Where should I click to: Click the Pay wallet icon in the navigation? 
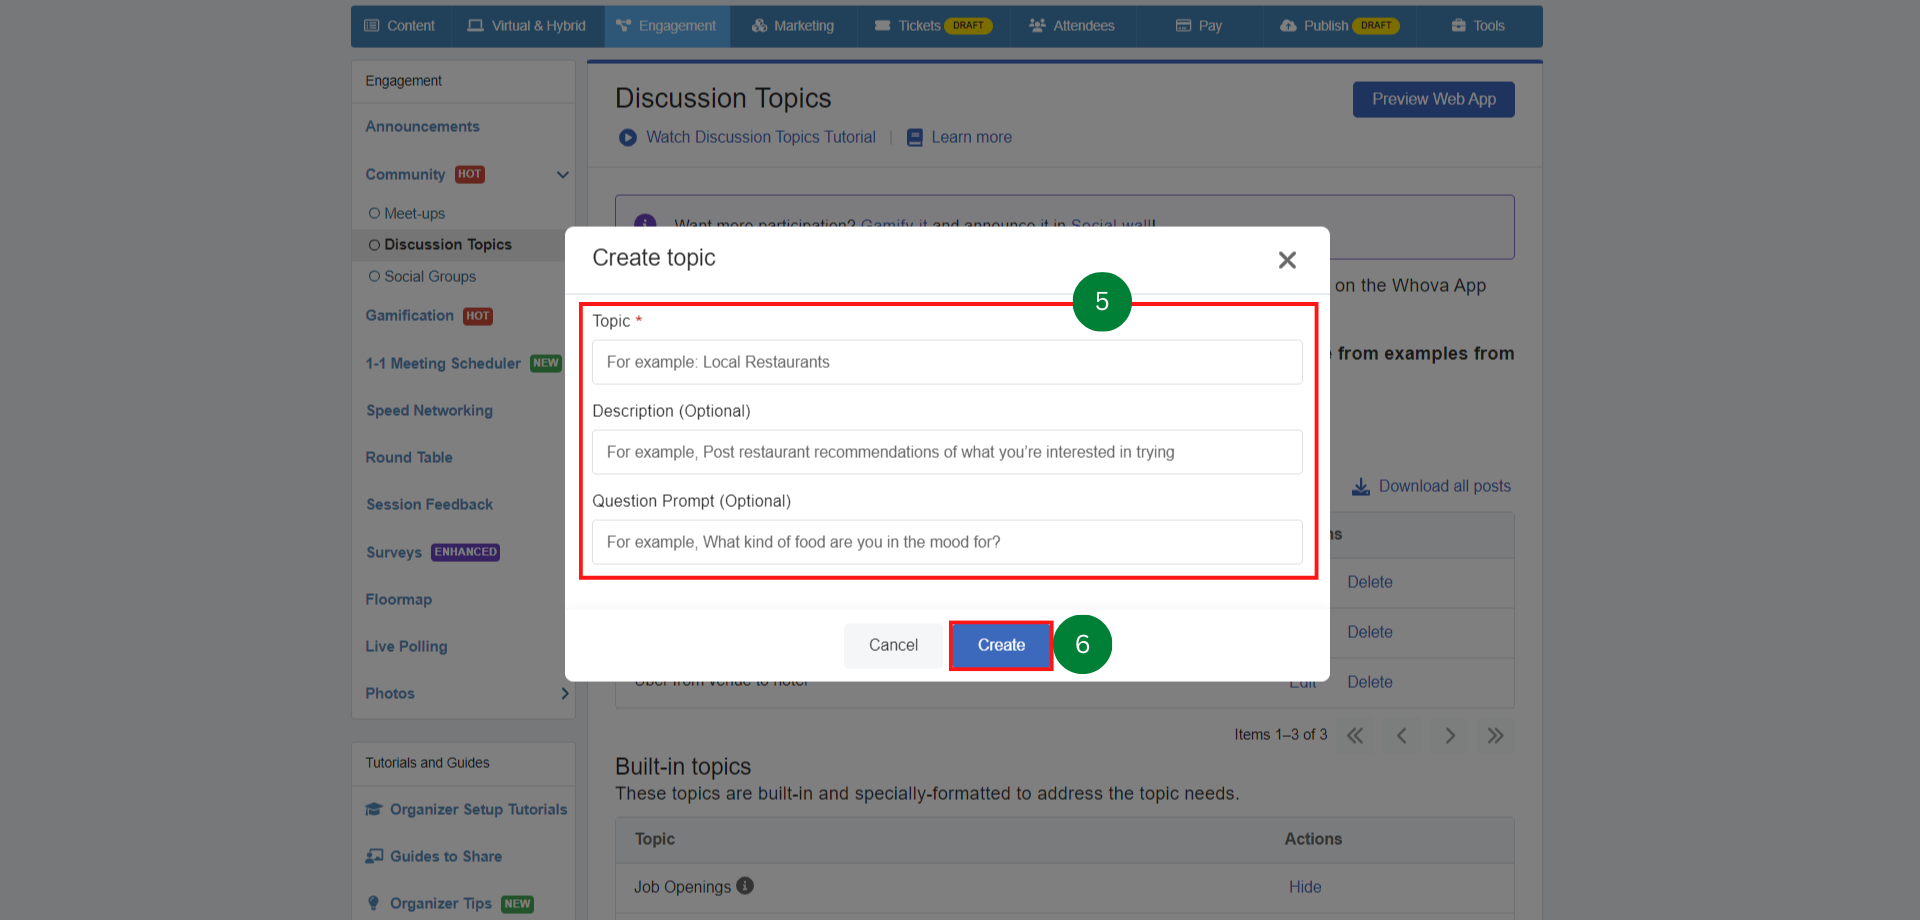coord(1181,26)
